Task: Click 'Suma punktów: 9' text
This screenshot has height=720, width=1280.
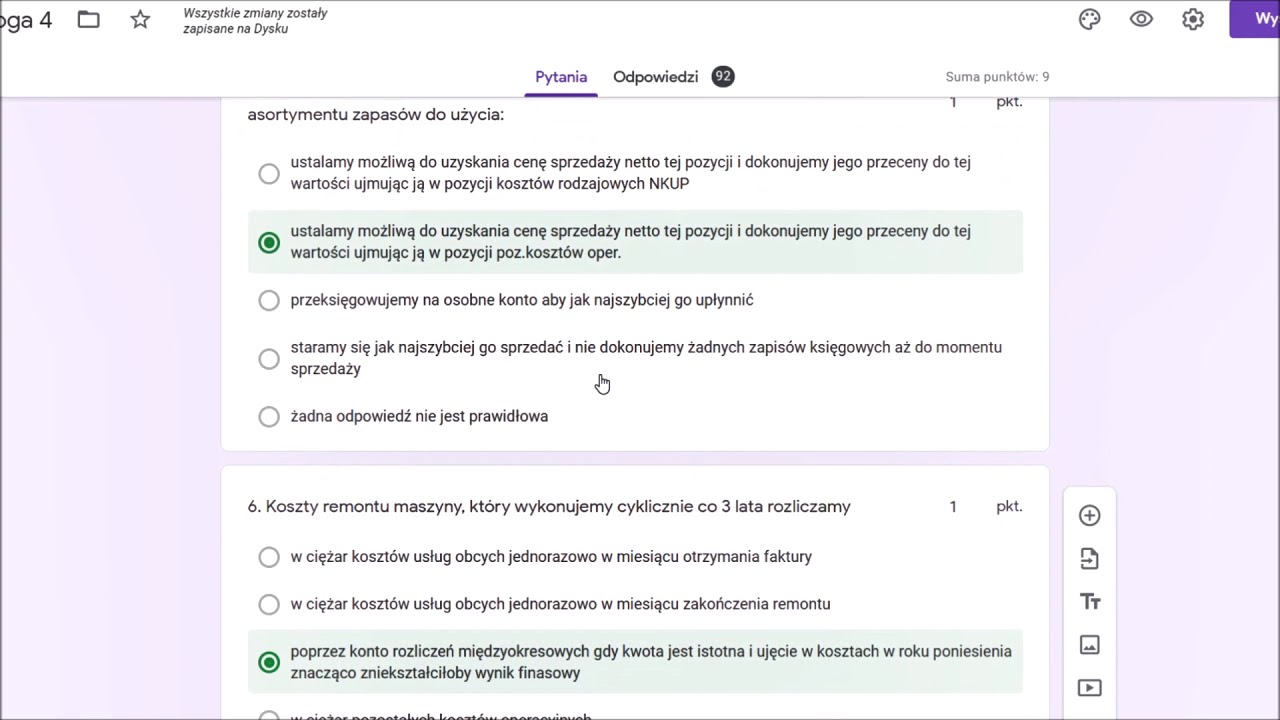Action: (997, 77)
